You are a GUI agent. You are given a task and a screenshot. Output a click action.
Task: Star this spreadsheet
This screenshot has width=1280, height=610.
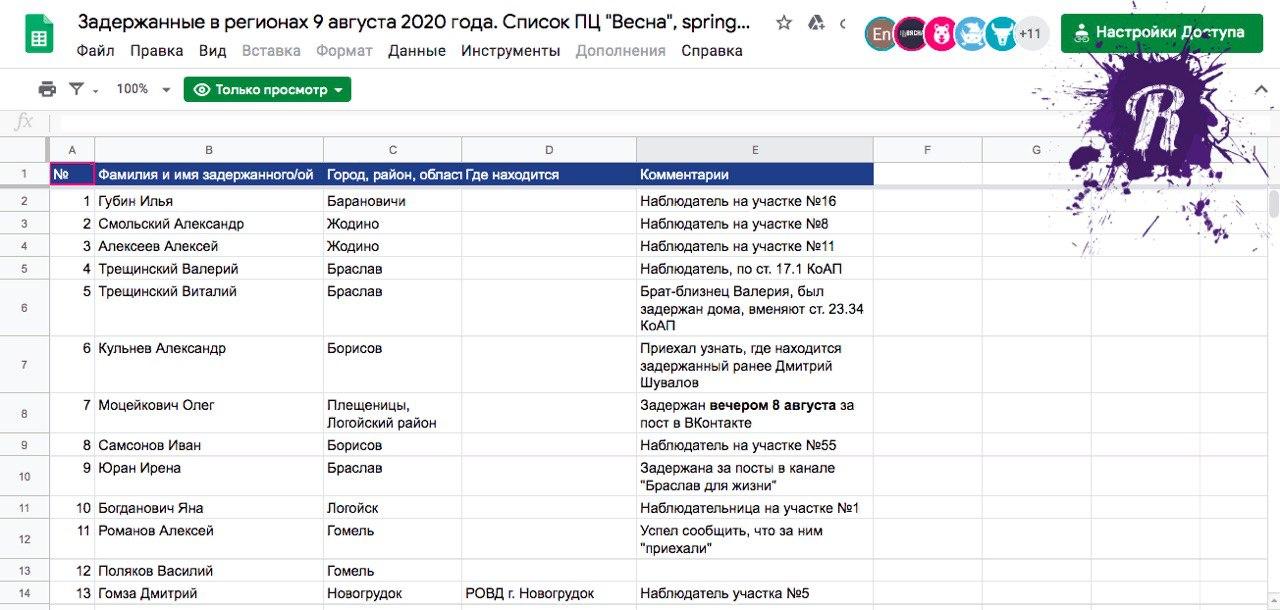(784, 23)
